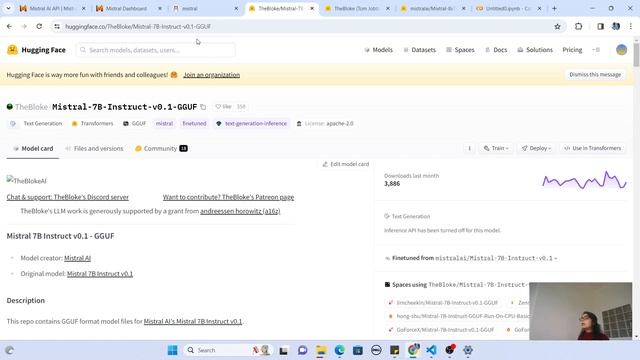This screenshot has width=640, height=360.
Task: Open the tab search chevron in Chrome
Action: click(x=8, y=8)
